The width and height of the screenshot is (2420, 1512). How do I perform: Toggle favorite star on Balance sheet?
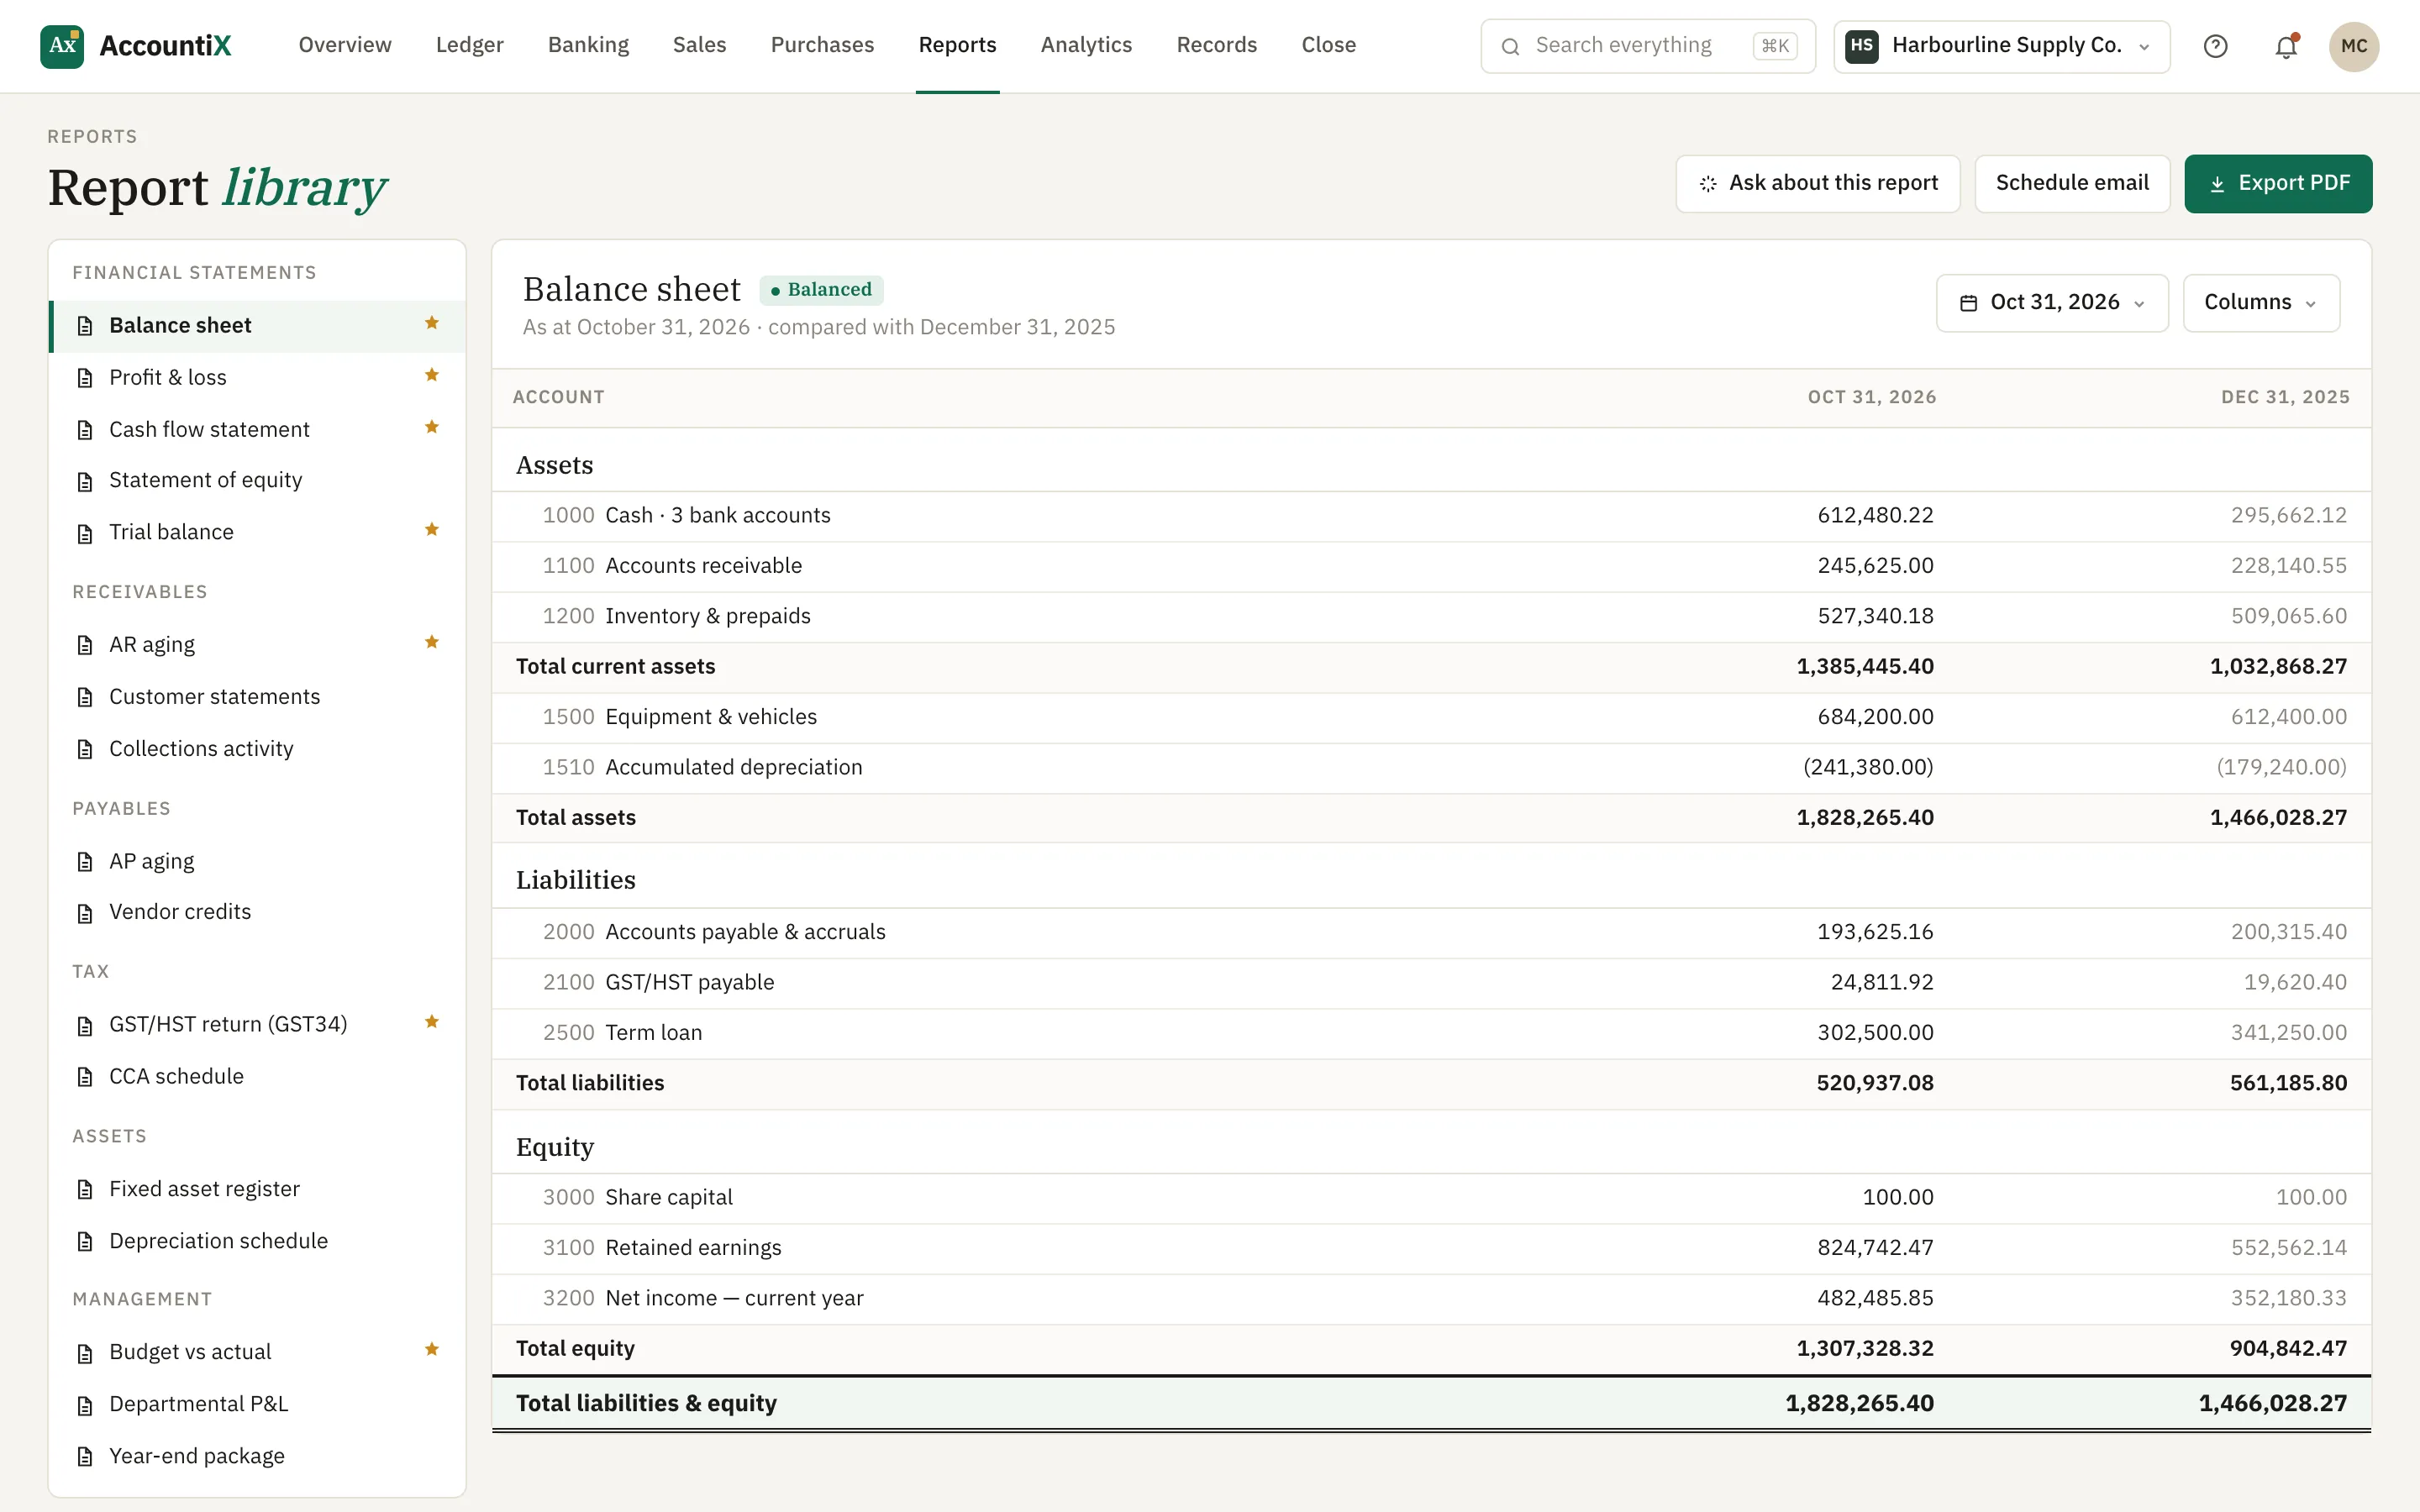(x=432, y=323)
